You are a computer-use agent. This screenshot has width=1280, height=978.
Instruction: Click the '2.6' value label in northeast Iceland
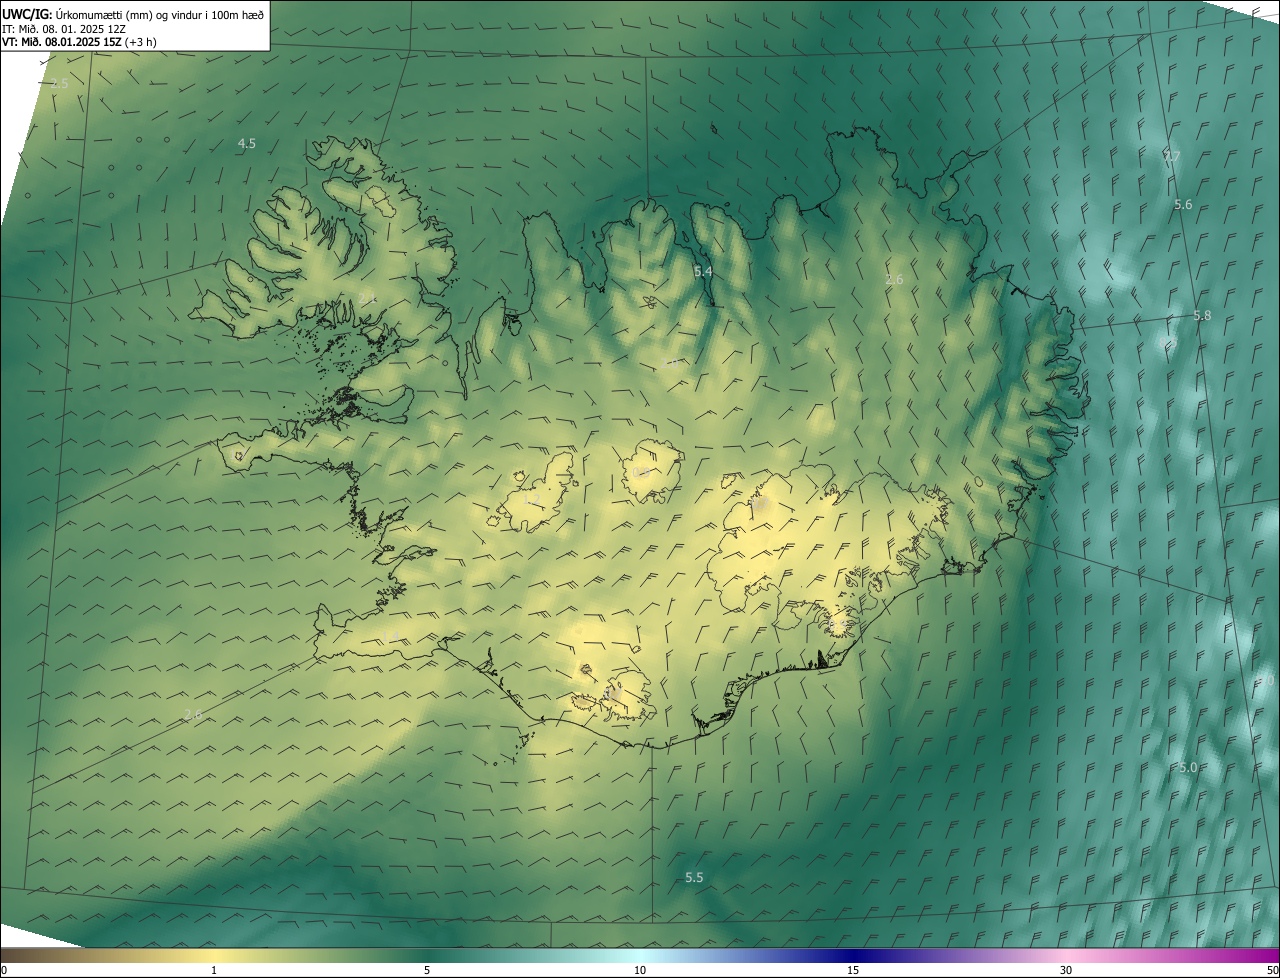pos(894,279)
